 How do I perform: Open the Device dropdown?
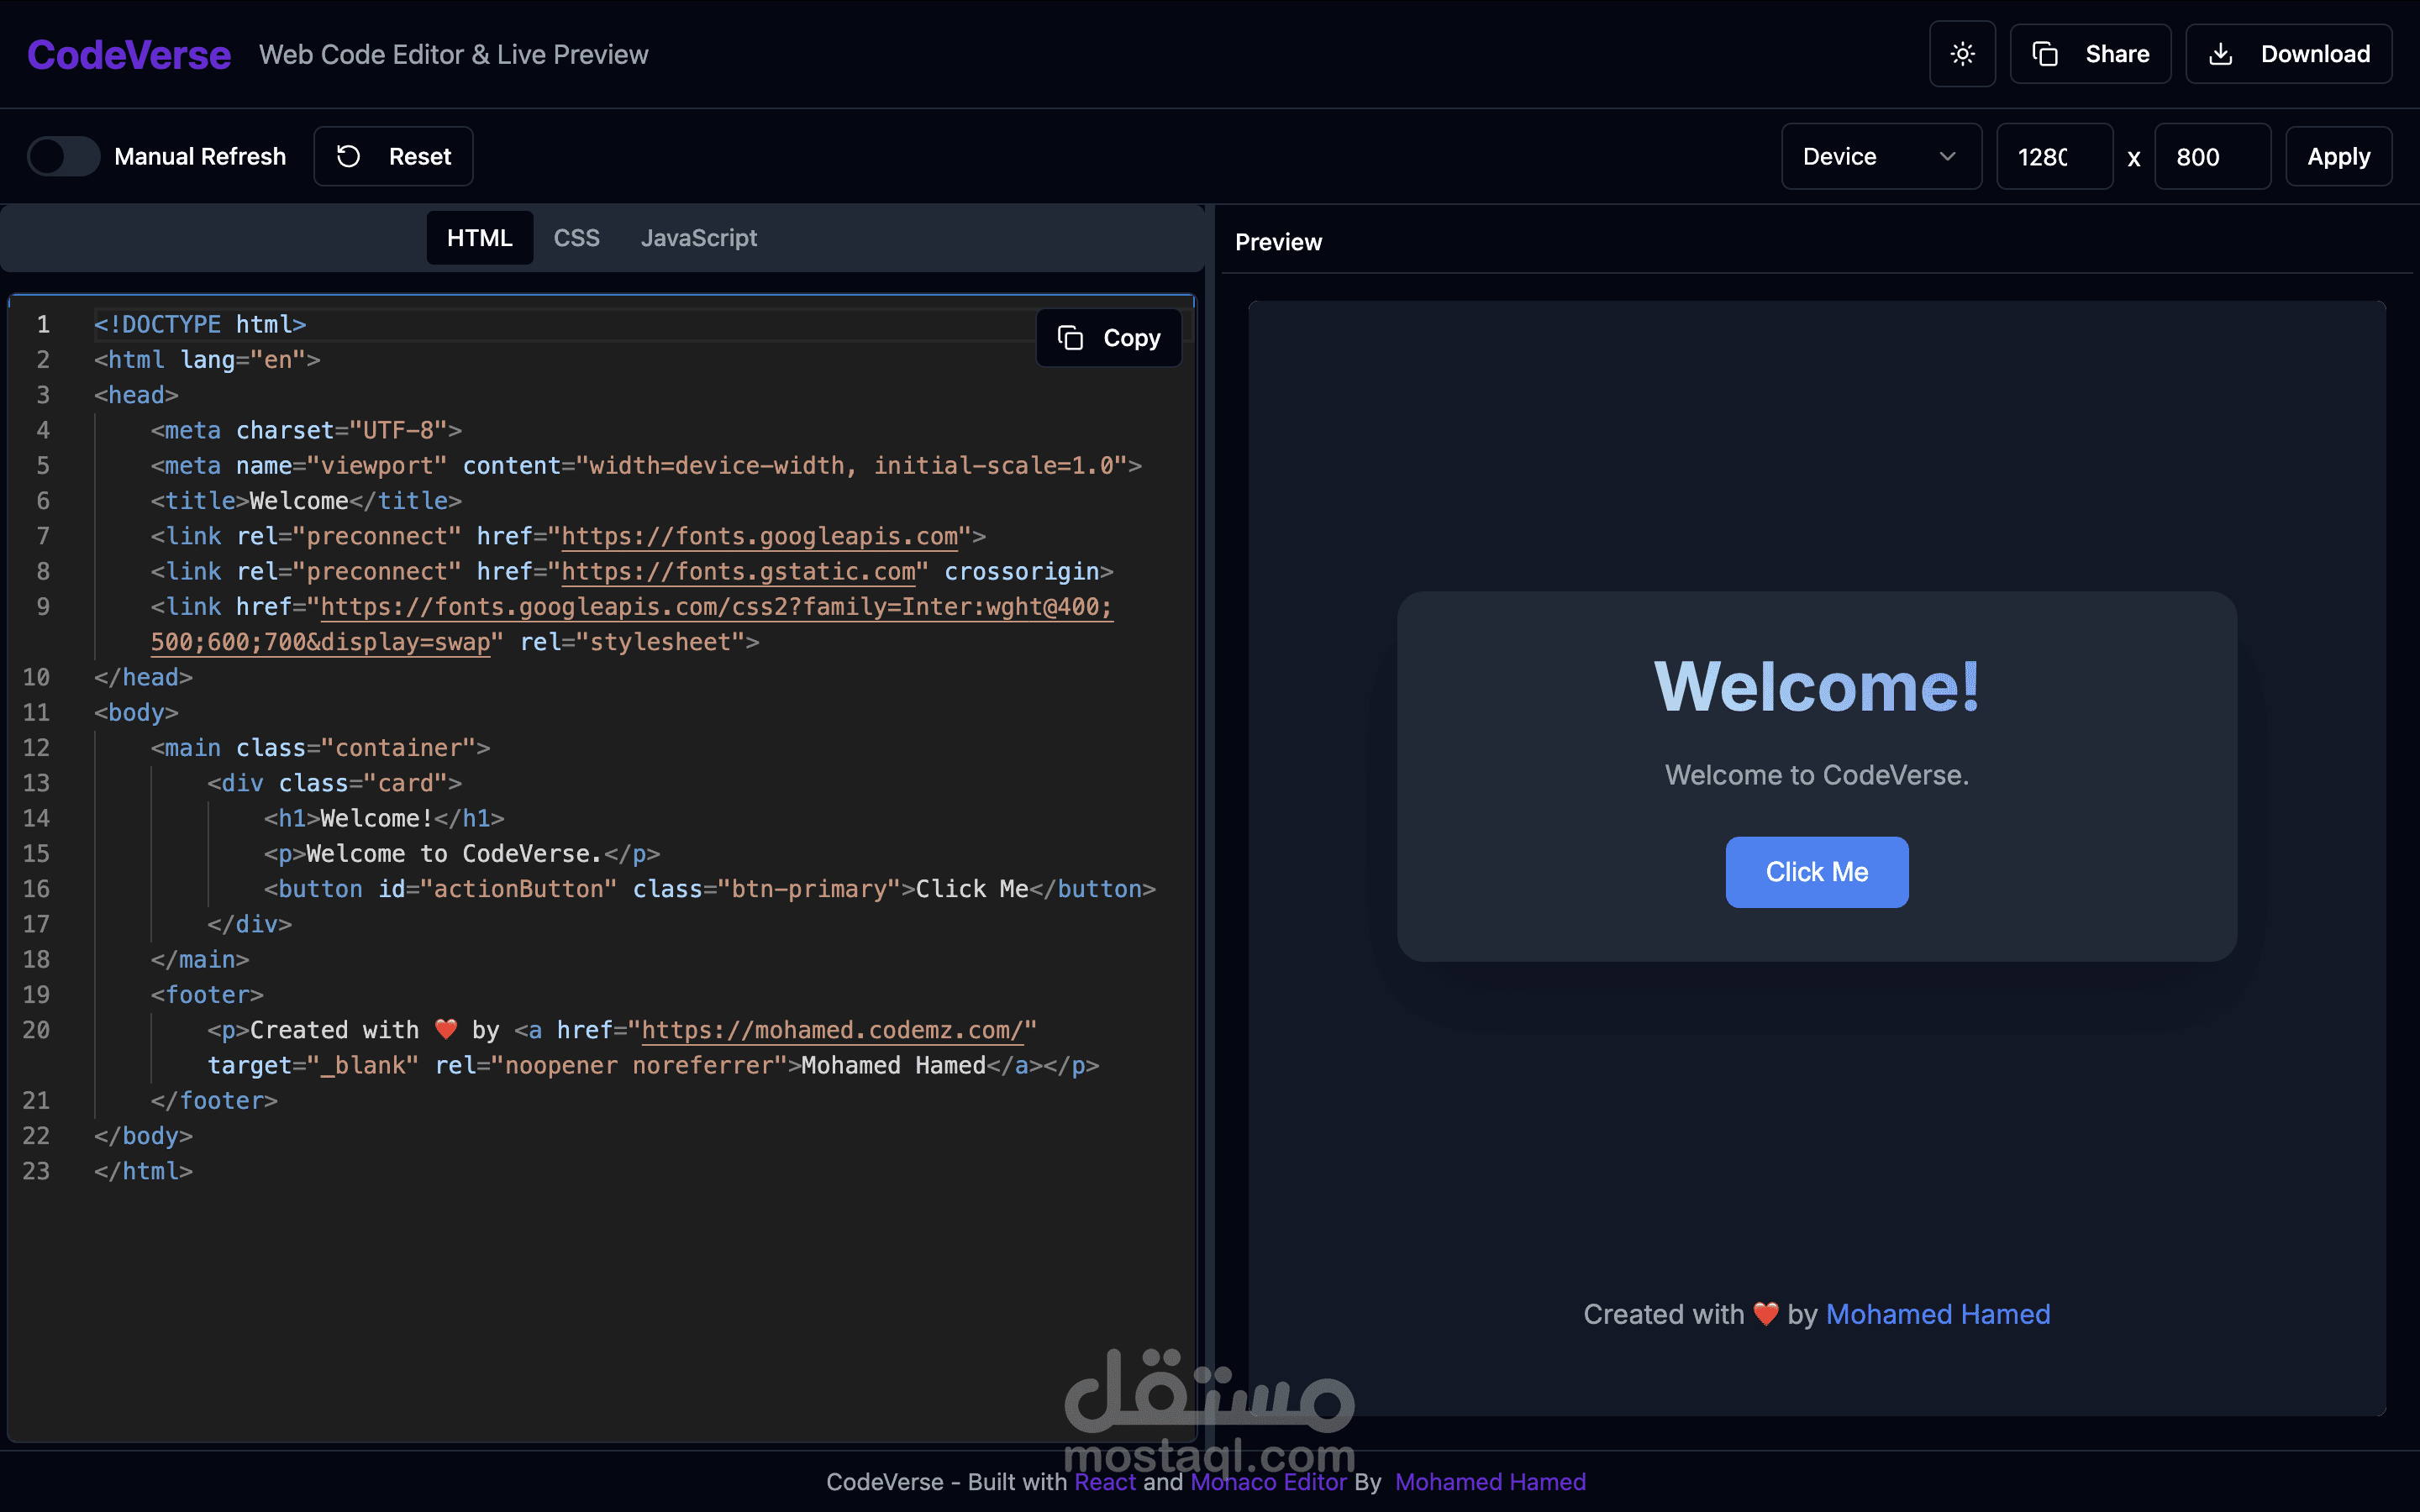pyautogui.click(x=1881, y=156)
